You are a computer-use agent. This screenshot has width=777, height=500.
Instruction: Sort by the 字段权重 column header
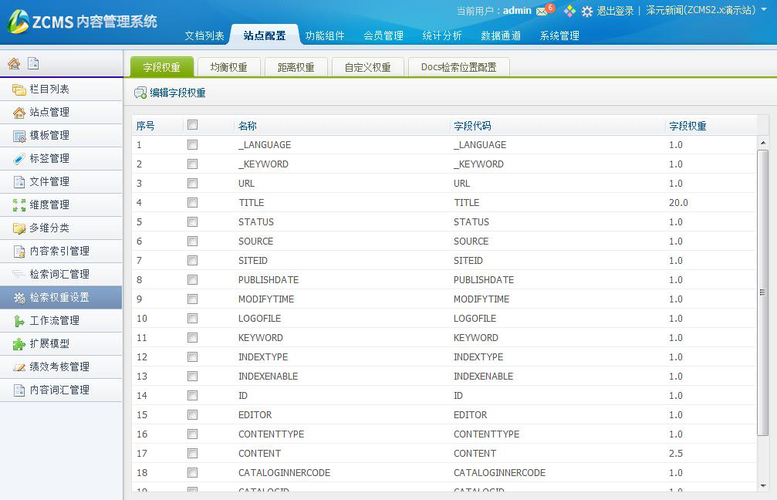(688, 126)
